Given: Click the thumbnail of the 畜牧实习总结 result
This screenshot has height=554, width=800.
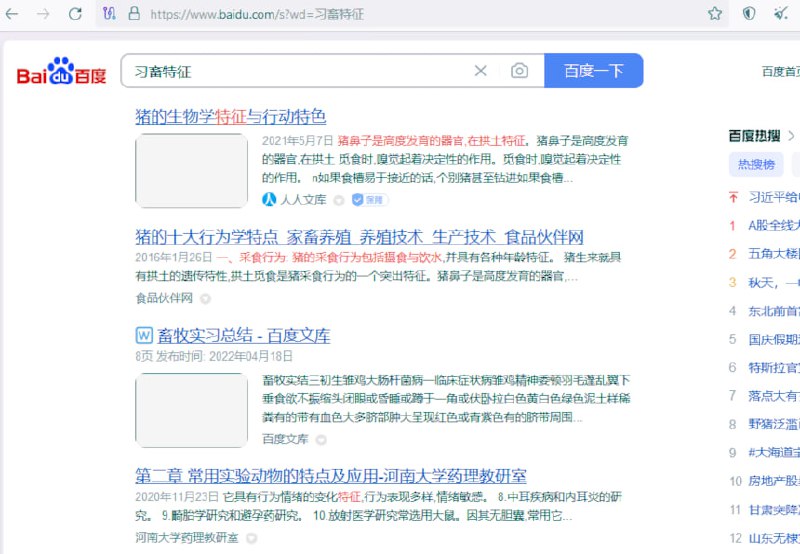Looking at the screenshot, I should pyautogui.click(x=191, y=410).
